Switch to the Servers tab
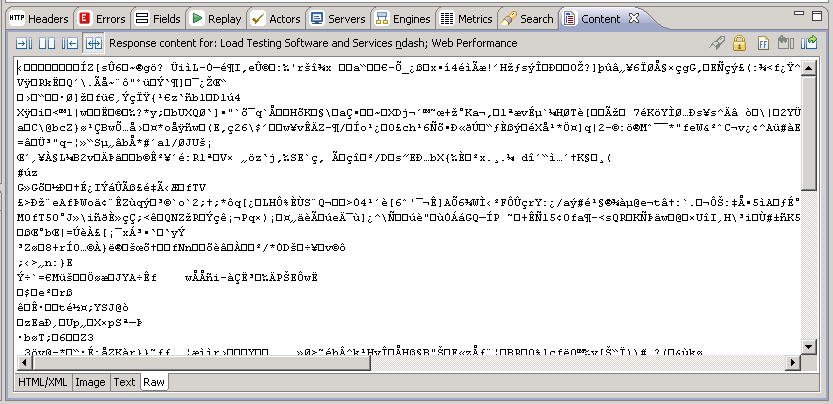Image resolution: width=833 pixels, height=404 pixels. tap(338, 19)
